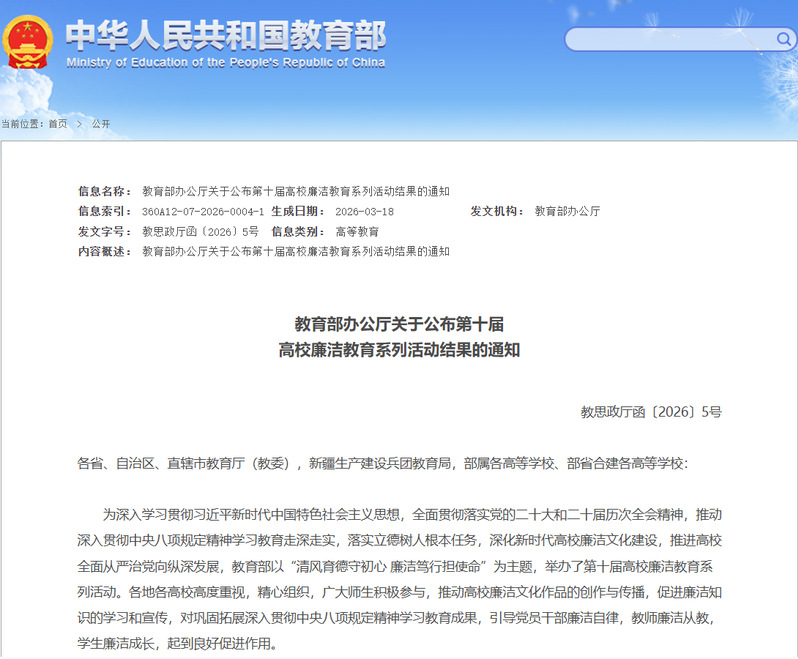Click the 生成日期 value 2026-03-18
The width and height of the screenshot is (798, 659).
coord(365,211)
